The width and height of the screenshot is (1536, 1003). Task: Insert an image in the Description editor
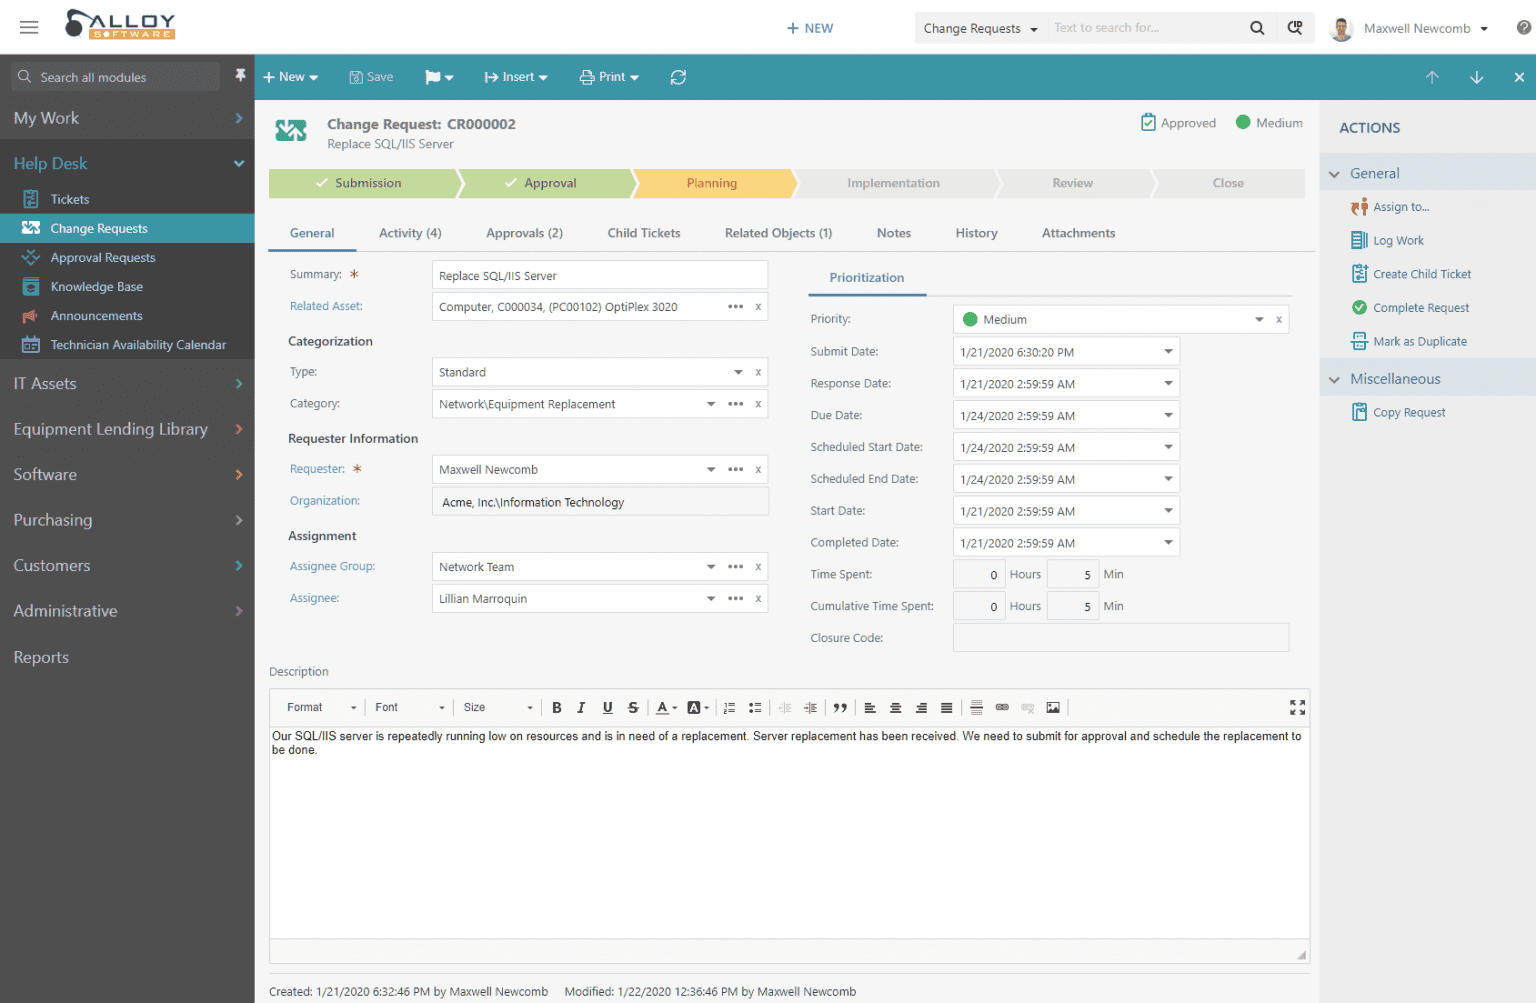(1052, 707)
